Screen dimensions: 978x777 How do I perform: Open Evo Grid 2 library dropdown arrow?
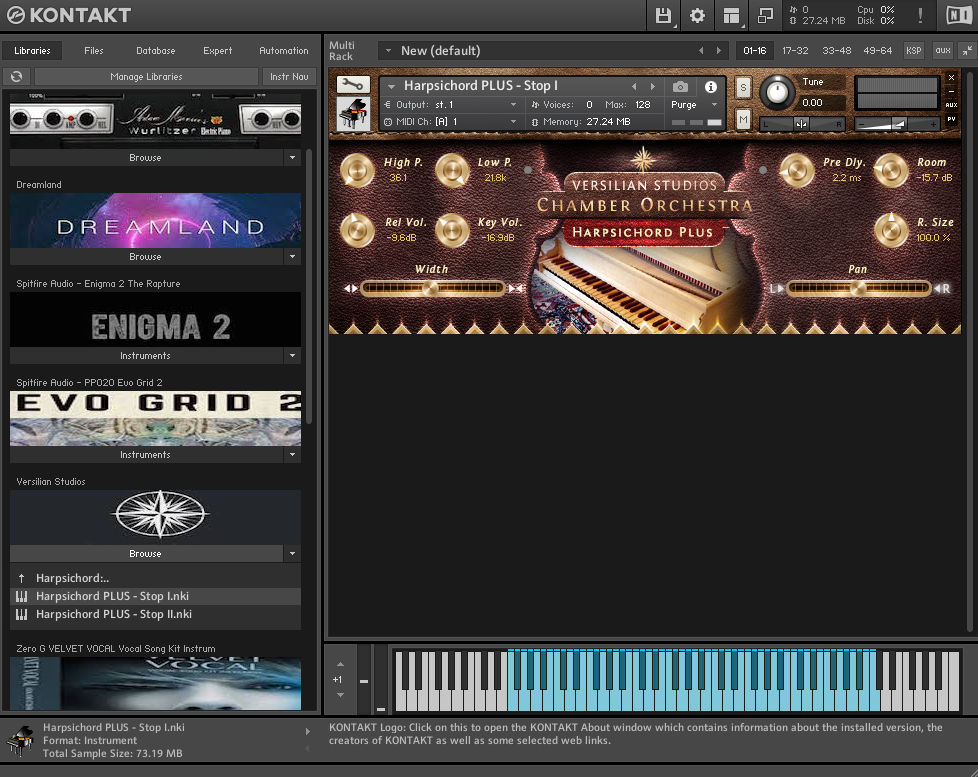[x=293, y=455]
